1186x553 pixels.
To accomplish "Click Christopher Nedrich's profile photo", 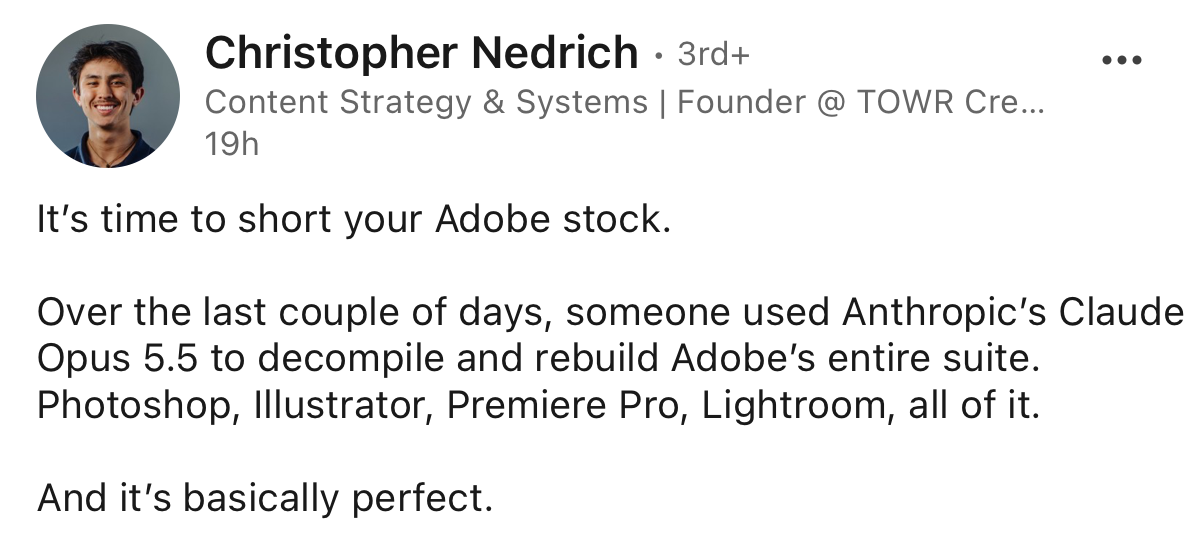I will pyautogui.click(x=108, y=95).
